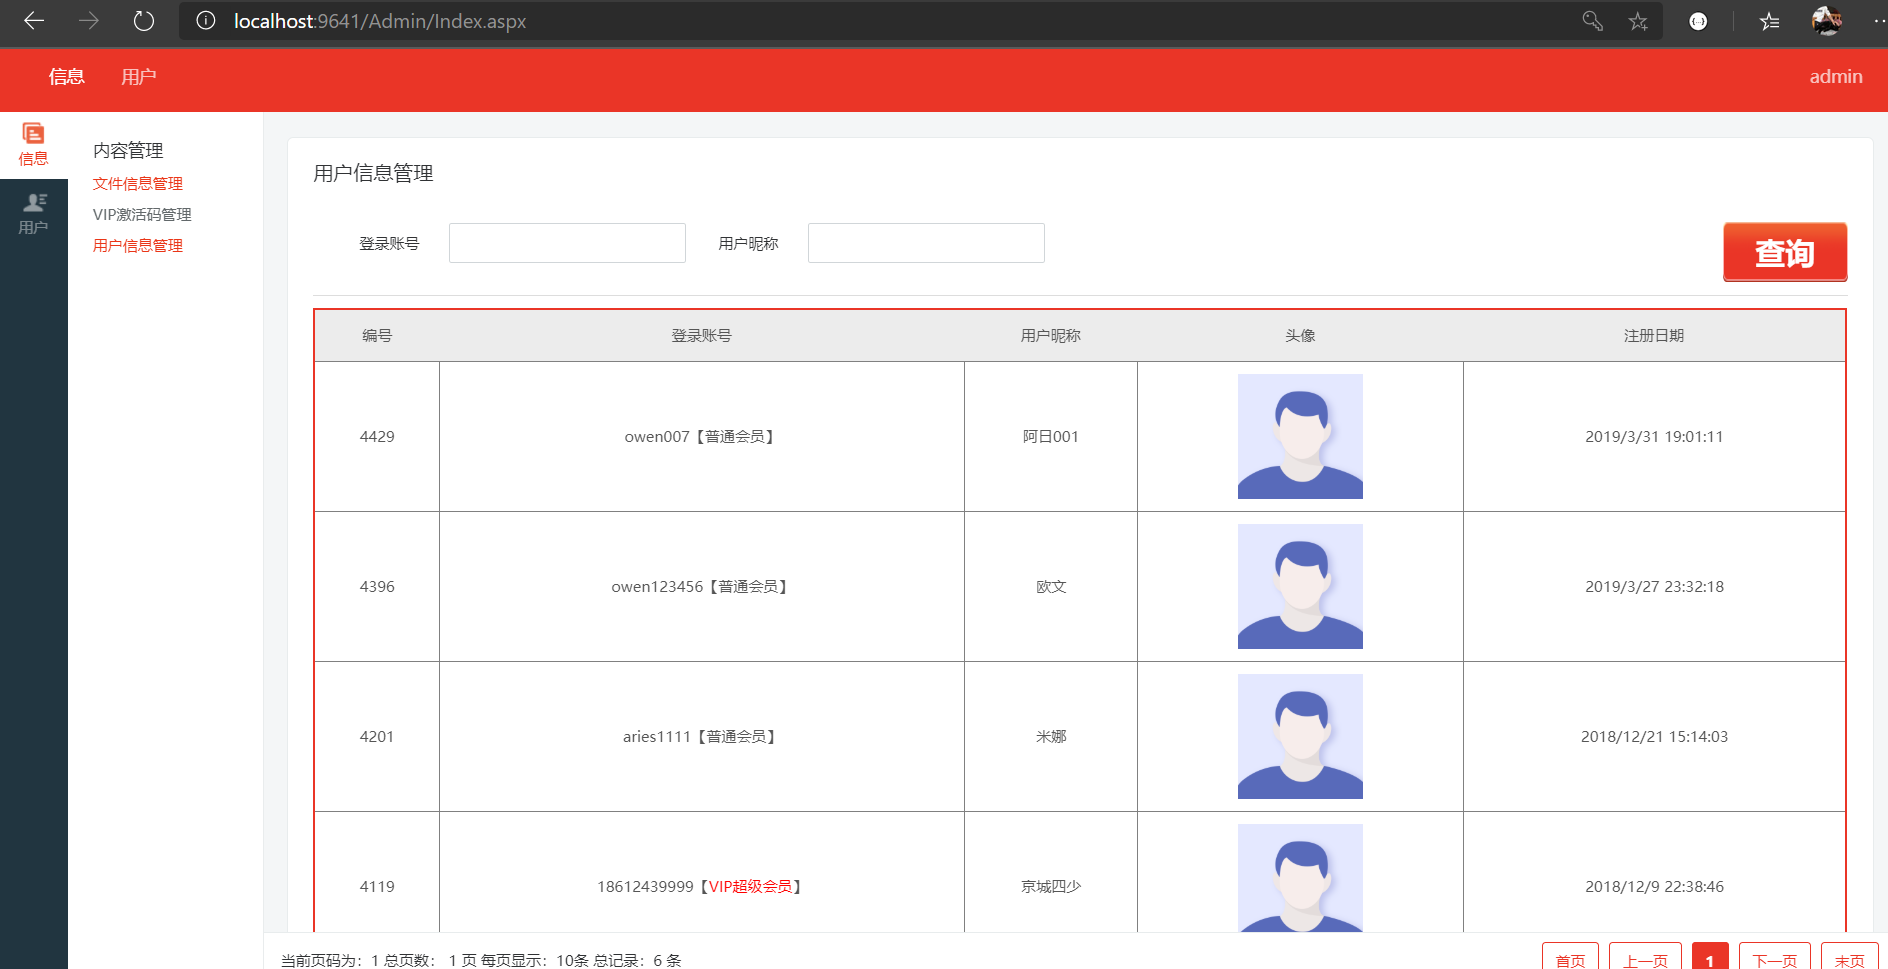Click avatar thumbnail of owen007
This screenshot has height=969, width=1888.
click(1300, 437)
